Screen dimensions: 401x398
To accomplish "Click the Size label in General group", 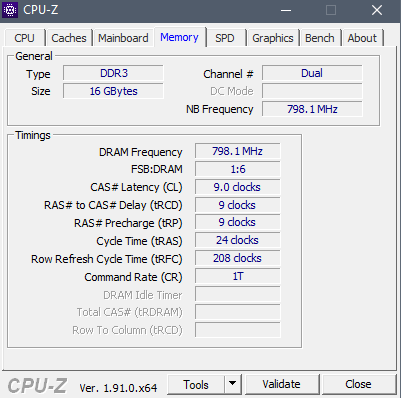I will pos(41,91).
